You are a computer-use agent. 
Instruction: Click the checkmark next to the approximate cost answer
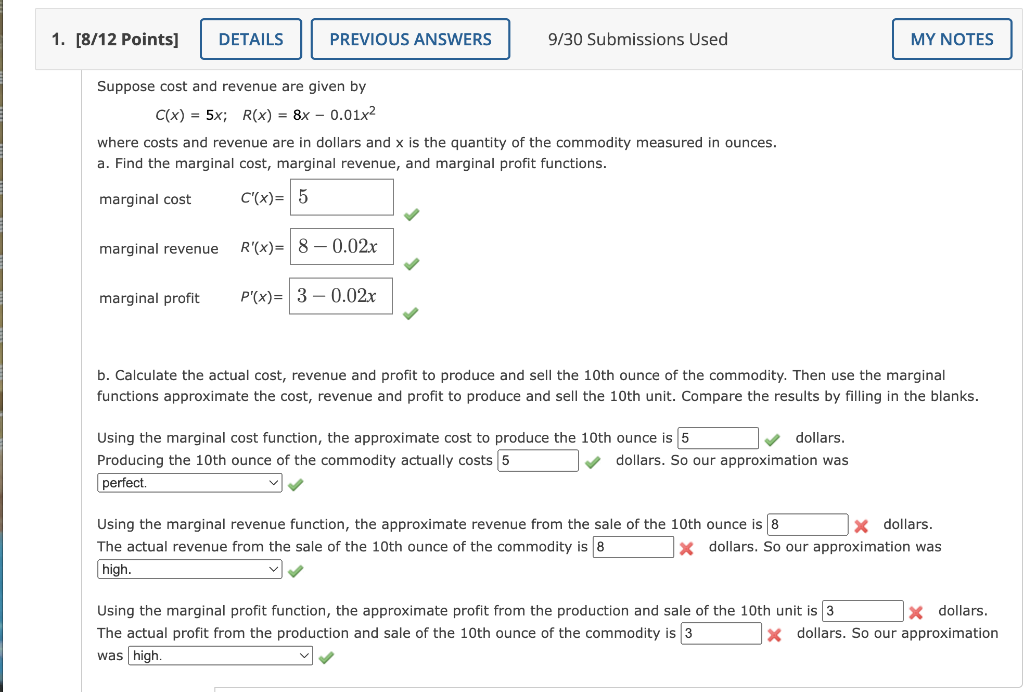(x=771, y=437)
